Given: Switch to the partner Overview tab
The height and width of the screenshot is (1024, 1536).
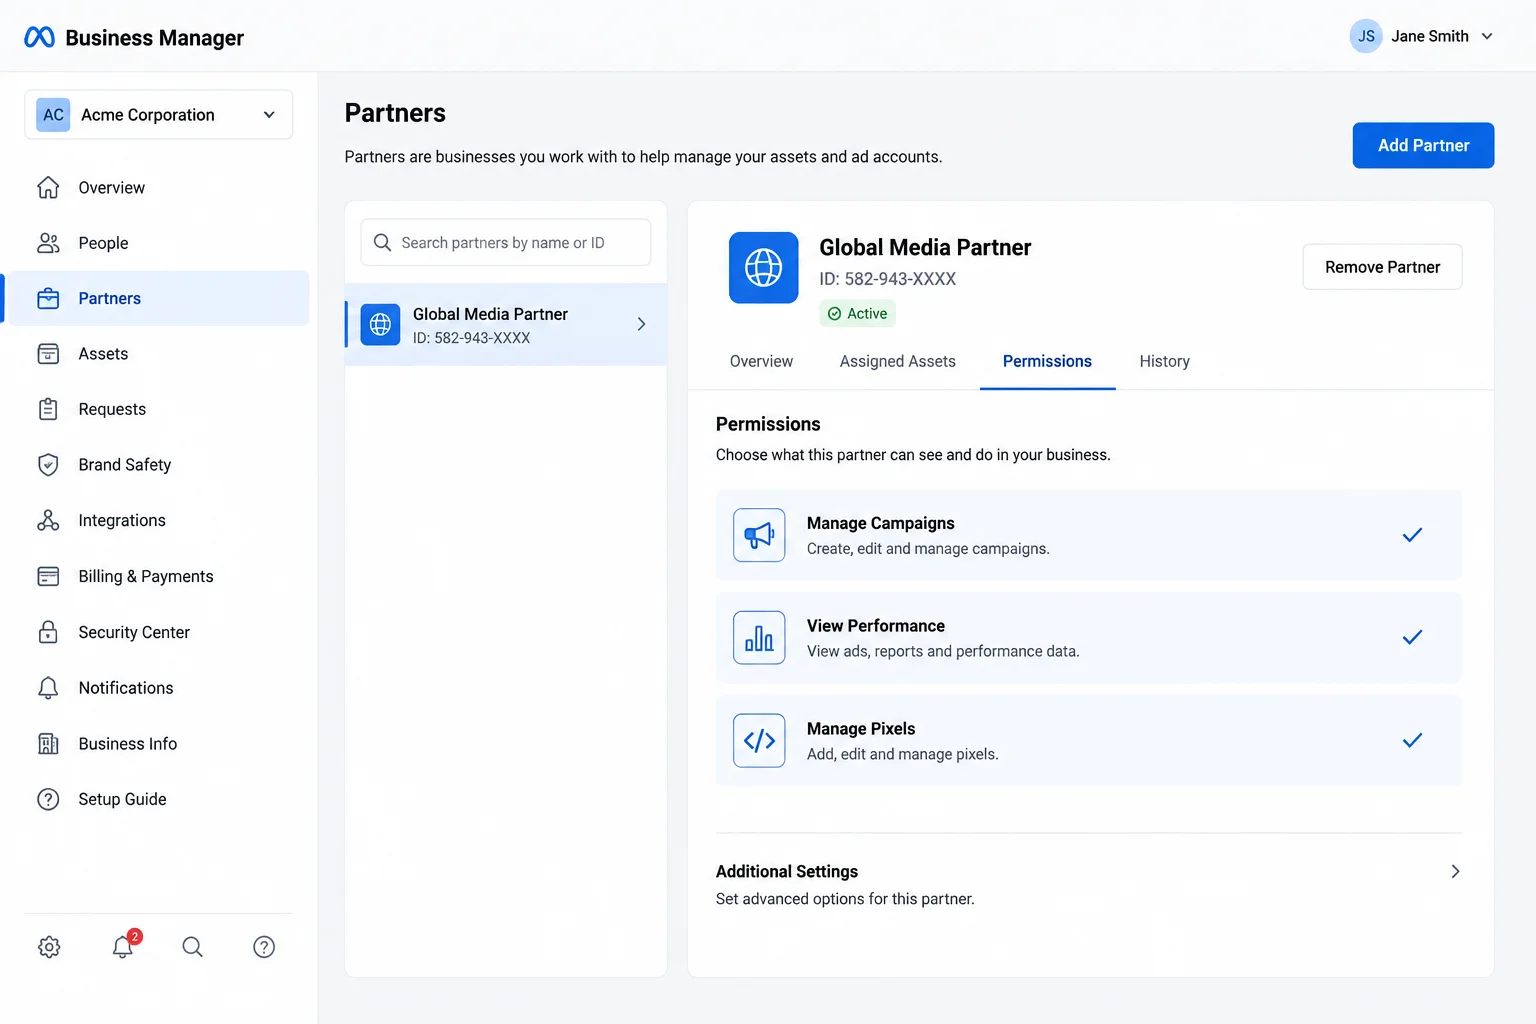Looking at the screenshot, I should coord(761,361).
